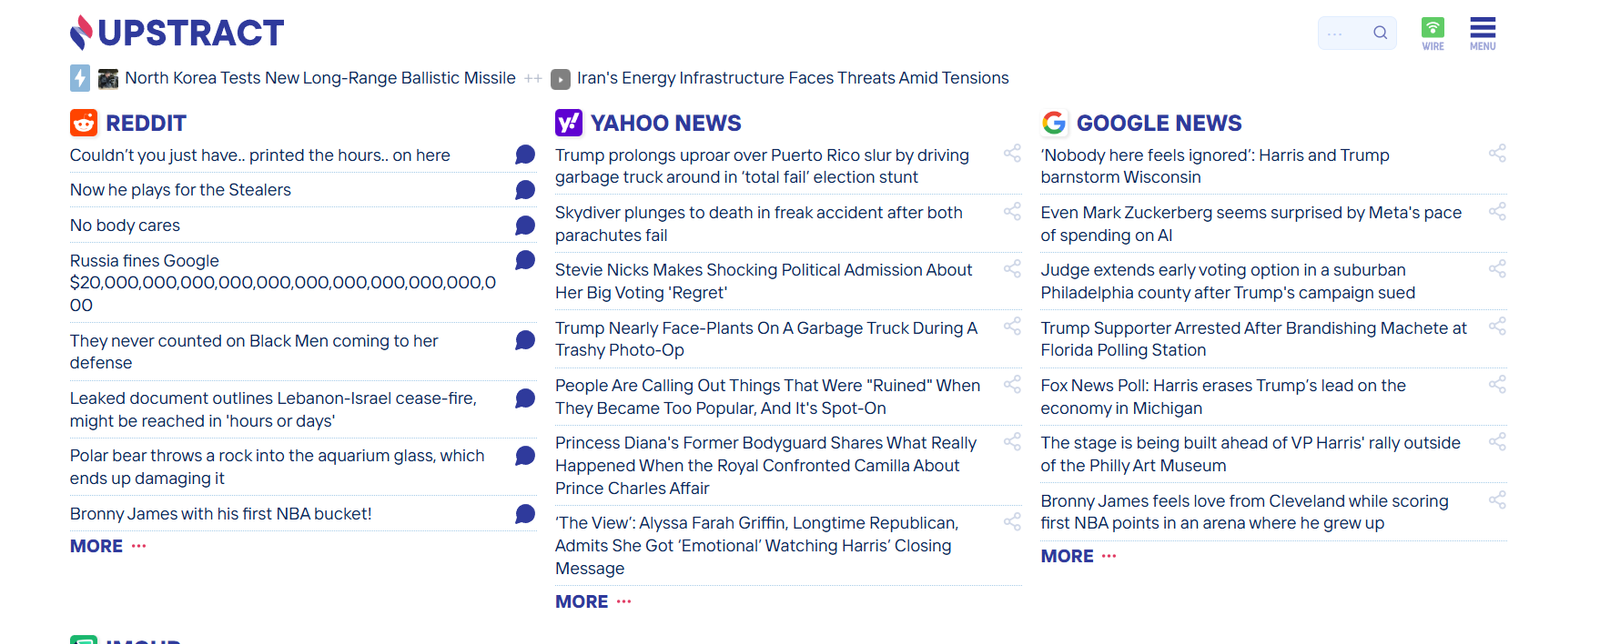This screenshot has width=1600, height=644.
Task: Read North Korea ballistic missile headline
Action: [x=320, y=78]
